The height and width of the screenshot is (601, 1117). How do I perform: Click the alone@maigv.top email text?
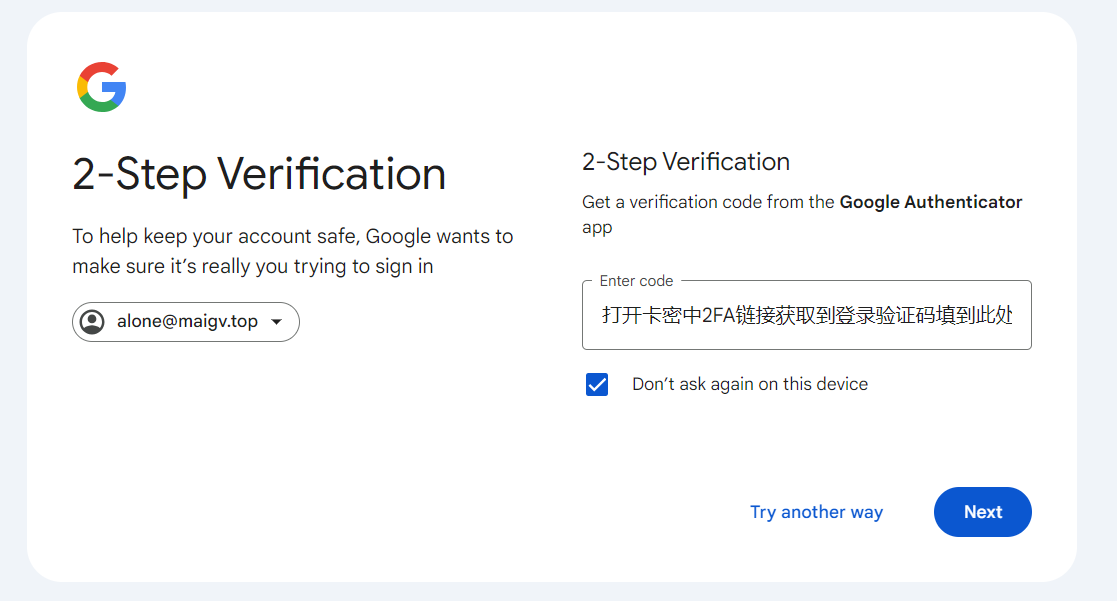click(187, 322)
